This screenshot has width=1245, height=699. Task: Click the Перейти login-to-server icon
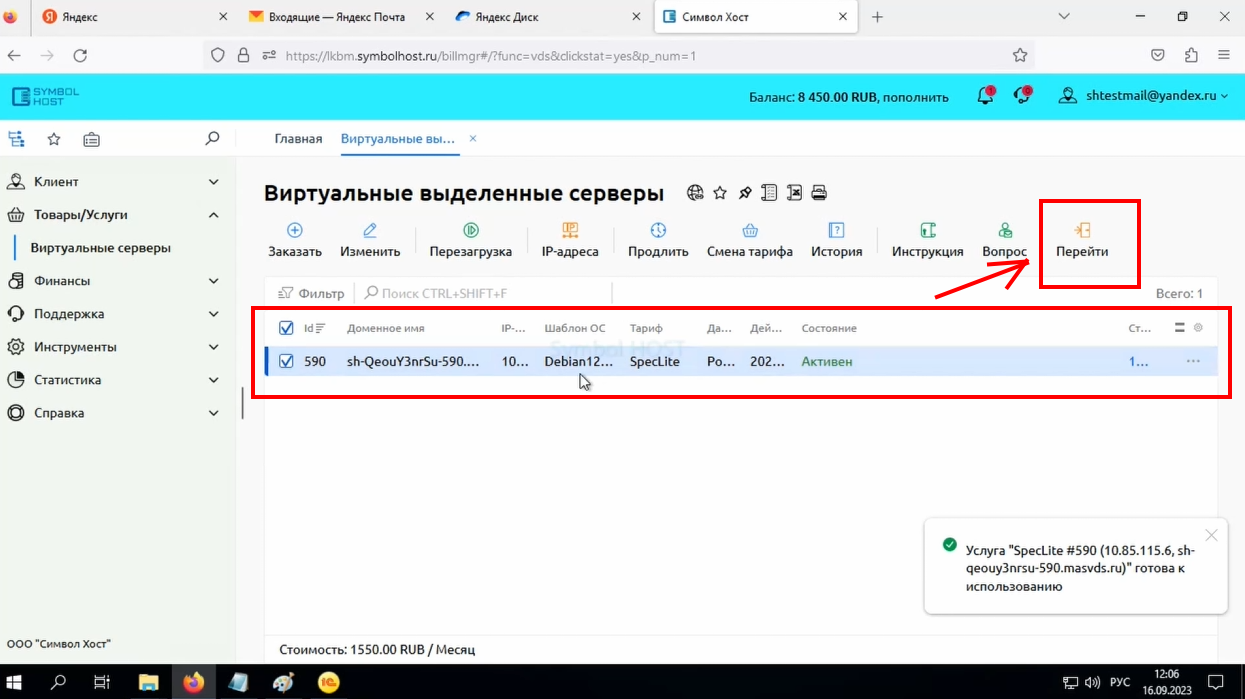pyautogui.click(x=1082, y=230)
